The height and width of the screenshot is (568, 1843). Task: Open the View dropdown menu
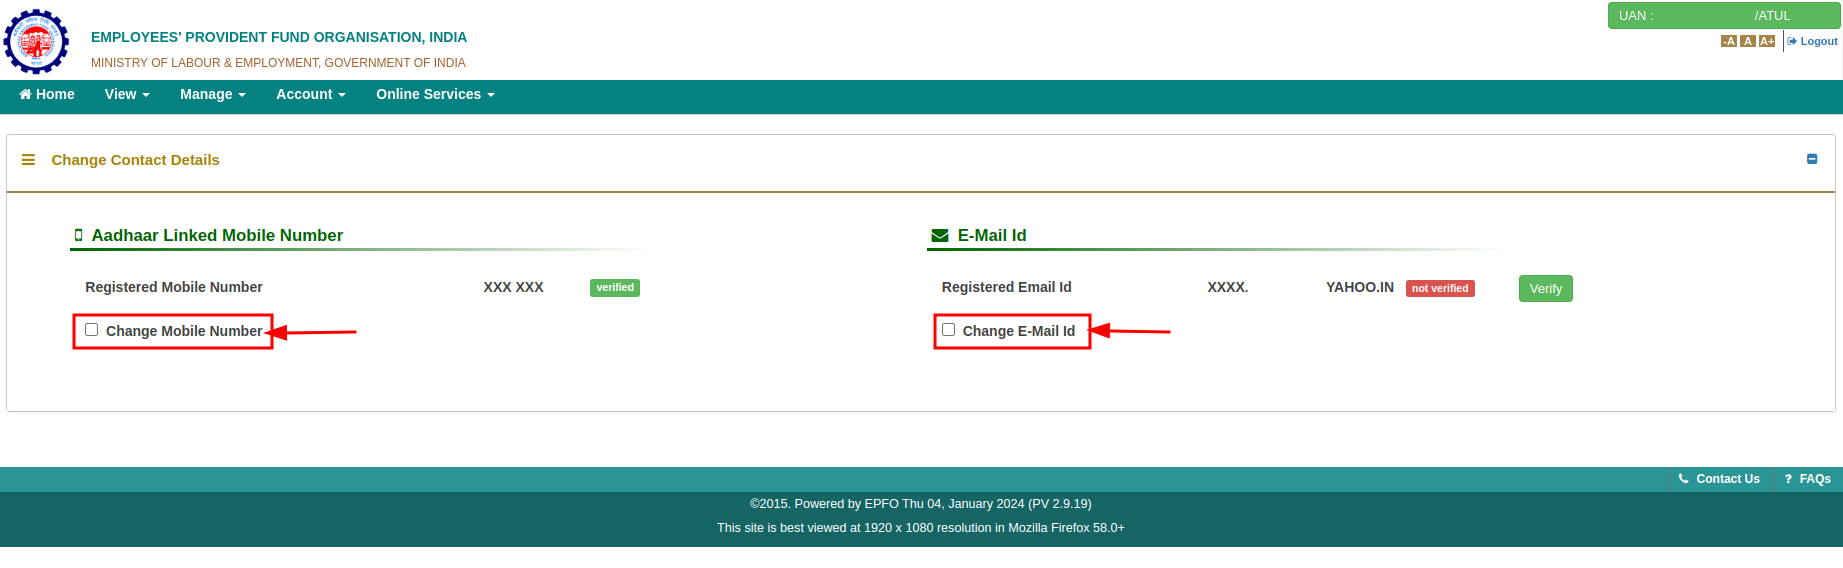(x=127, y=94)
